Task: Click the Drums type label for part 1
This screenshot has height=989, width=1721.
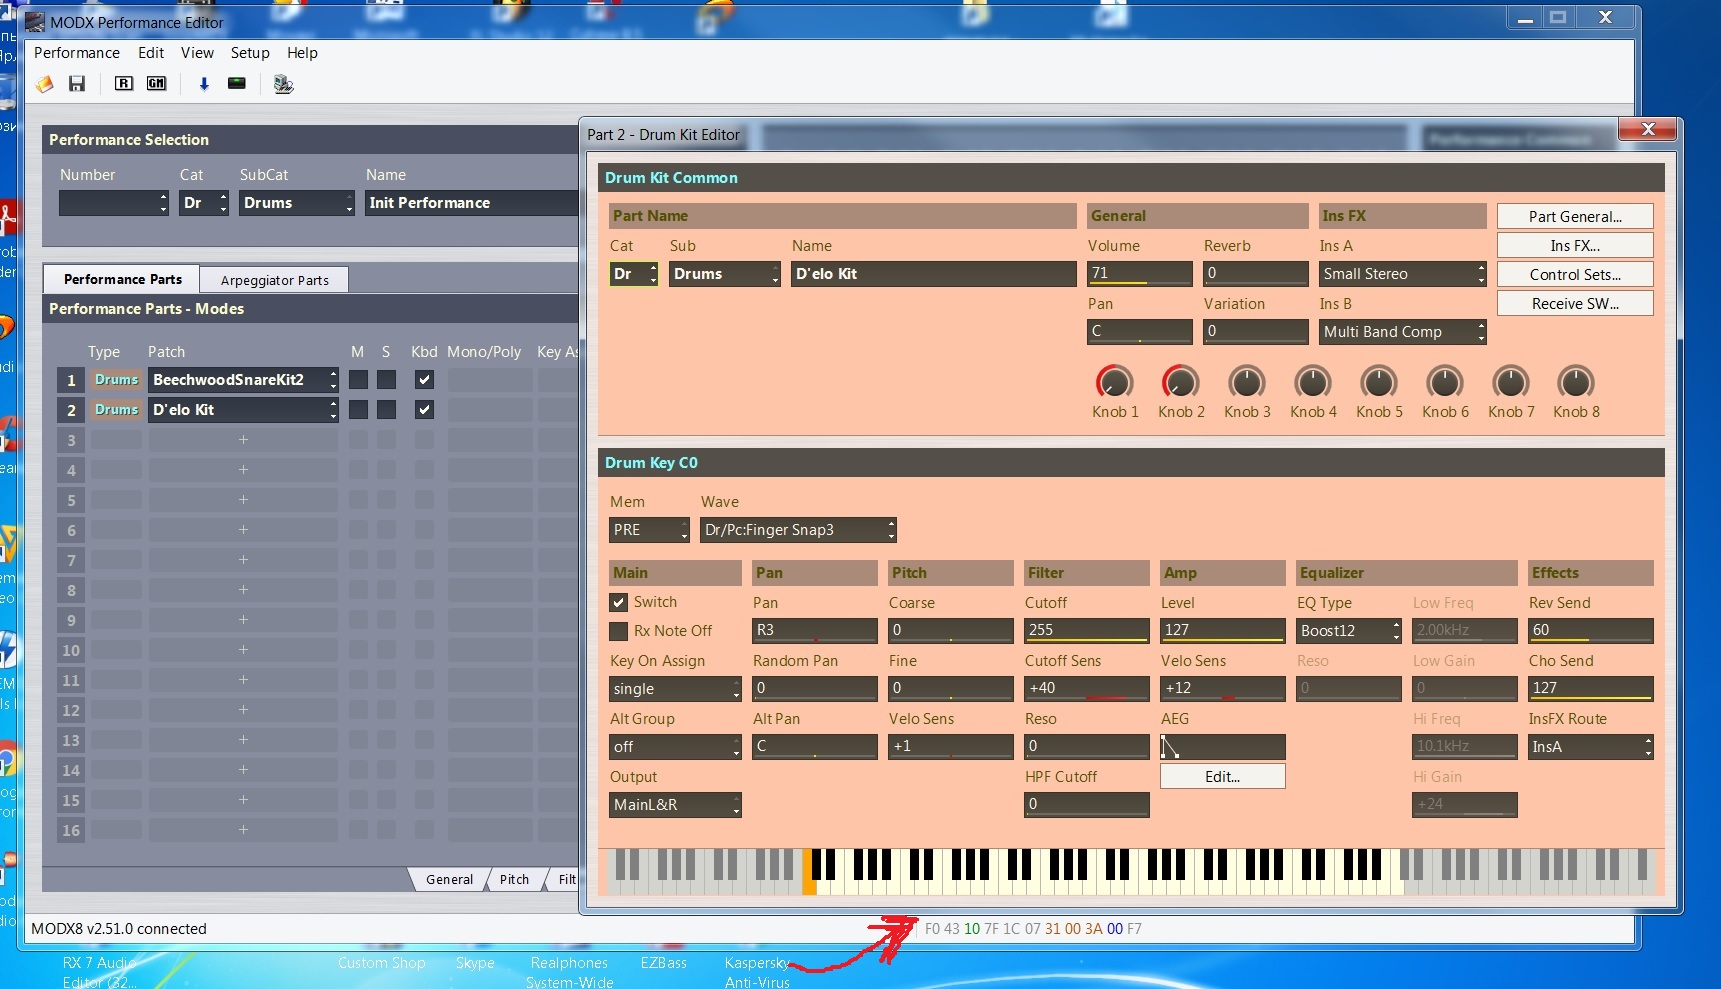Action: [x=116, y=380]
